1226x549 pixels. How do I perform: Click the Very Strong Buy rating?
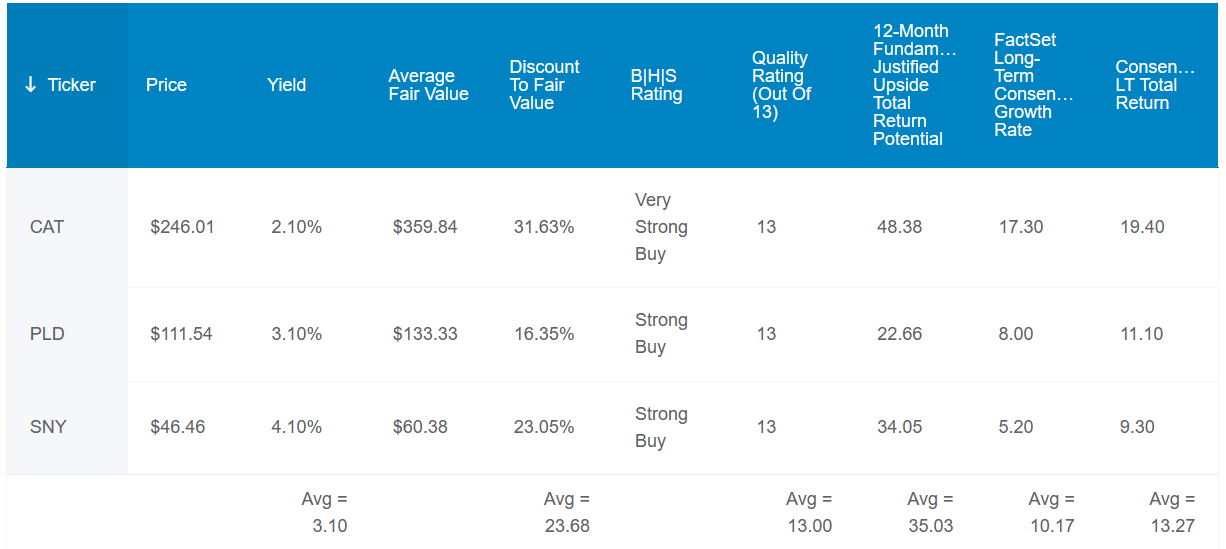coord(661,227)
